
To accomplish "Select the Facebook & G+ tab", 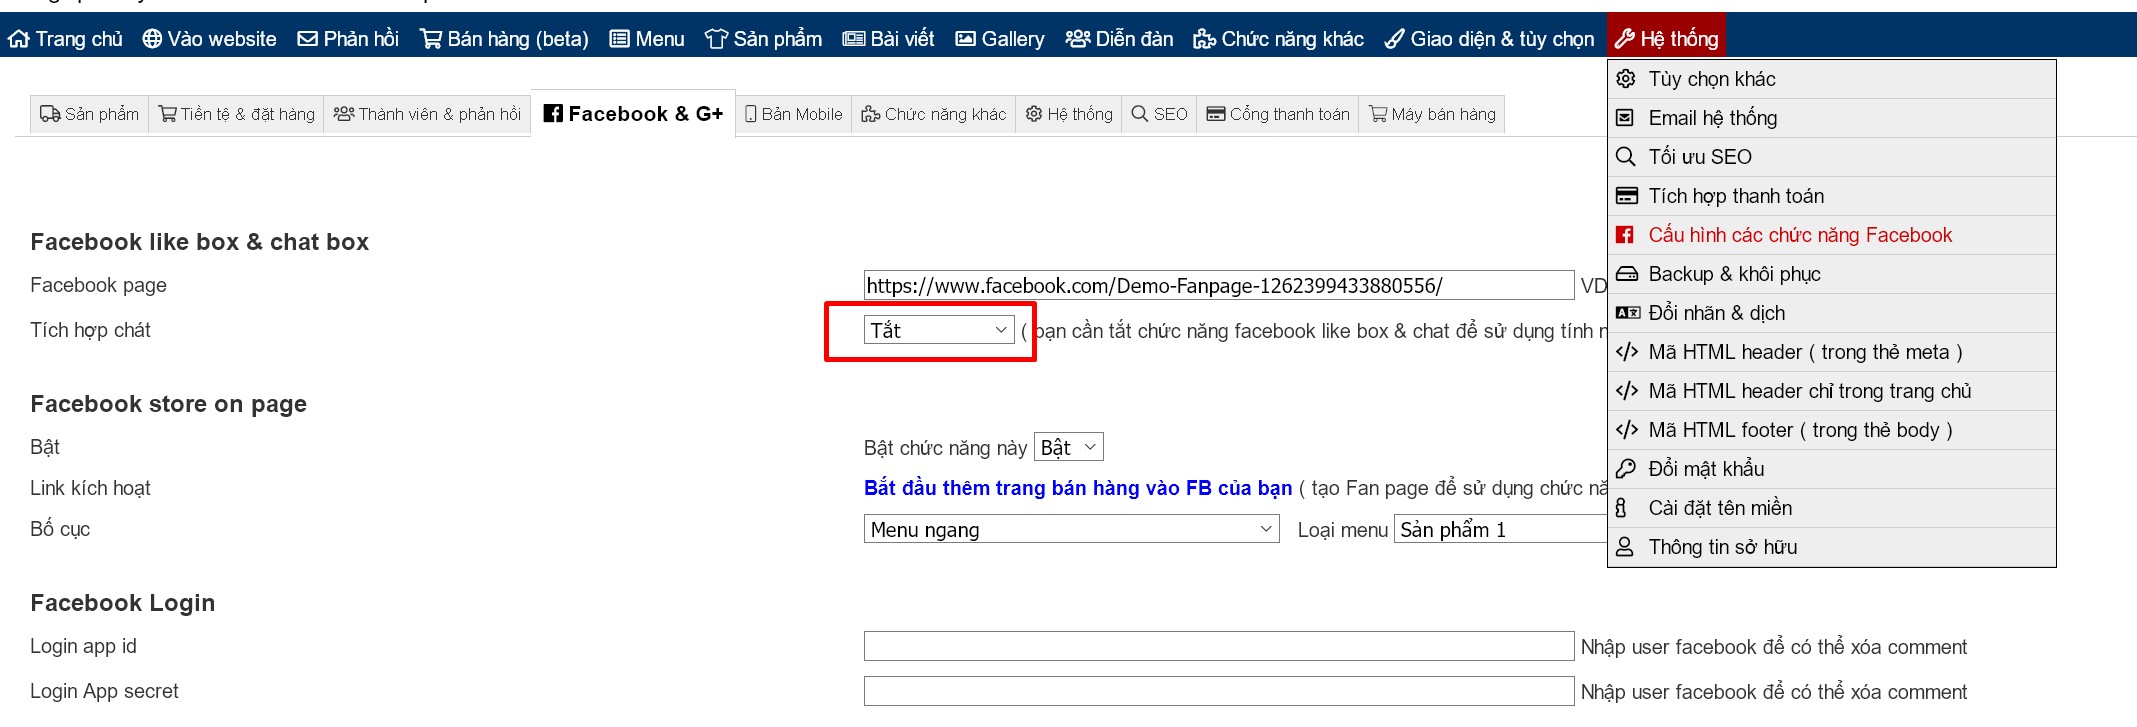I will 633,114.
